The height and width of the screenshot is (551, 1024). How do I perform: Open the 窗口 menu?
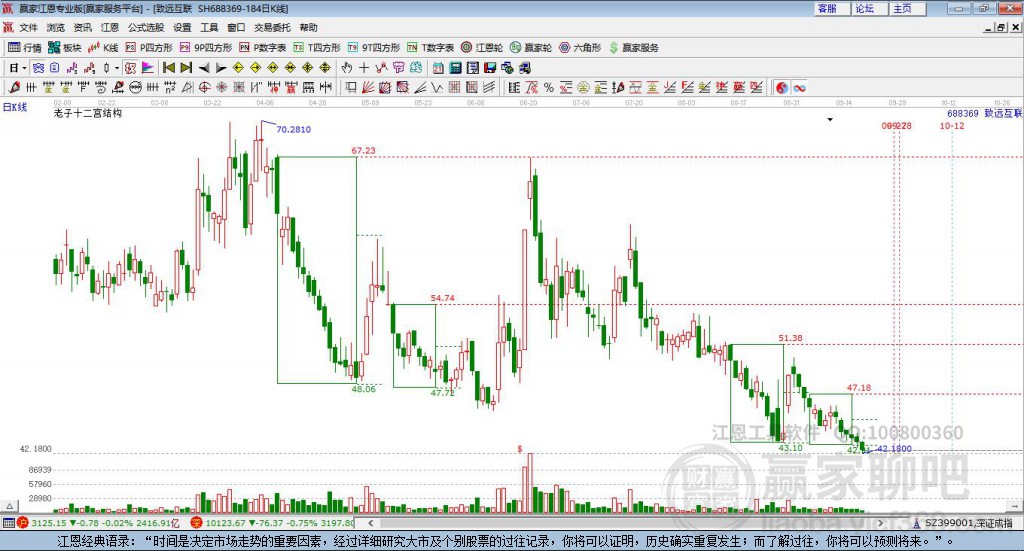236,27
